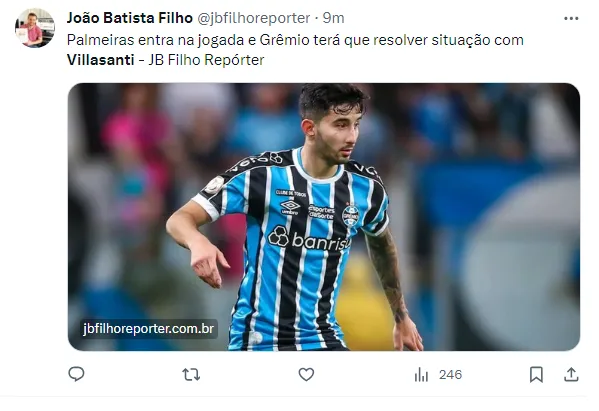Click the 246 views count
The height and width of the screenshot is (411, 599).
(x=450, y=375)
